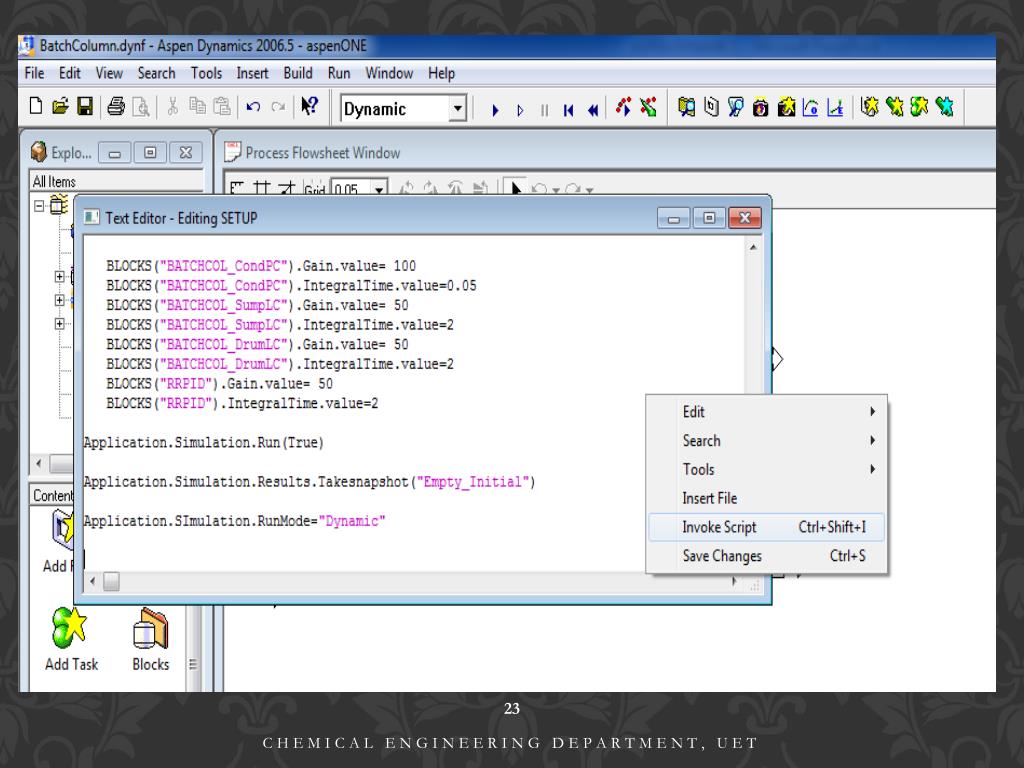Image resolution: width=1024 pixels, height=768 pixels.
Task: Open the Run menu
Action: 339,73
